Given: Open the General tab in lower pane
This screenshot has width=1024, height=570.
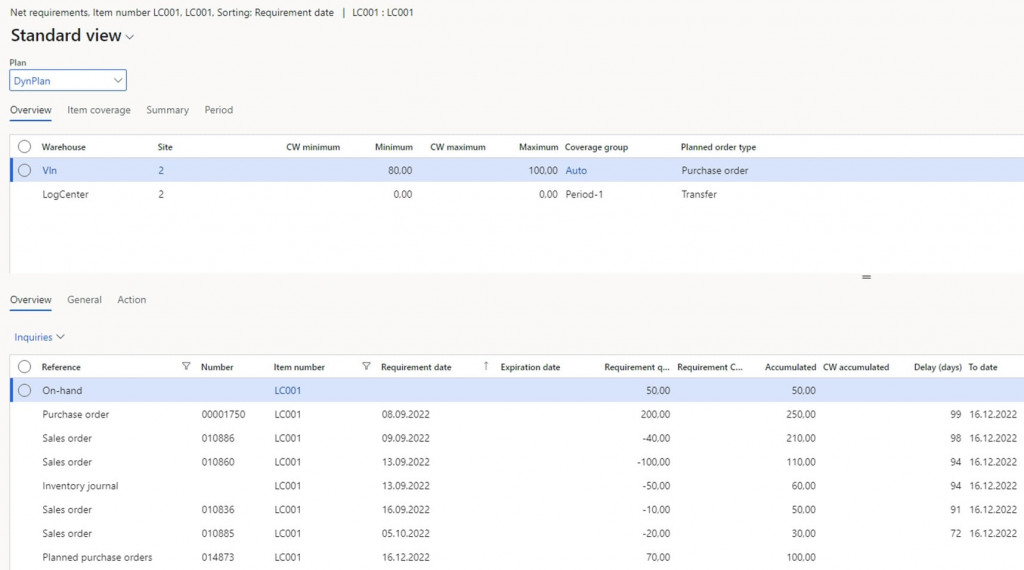Looking at the screenshot, I should [84, 300].
